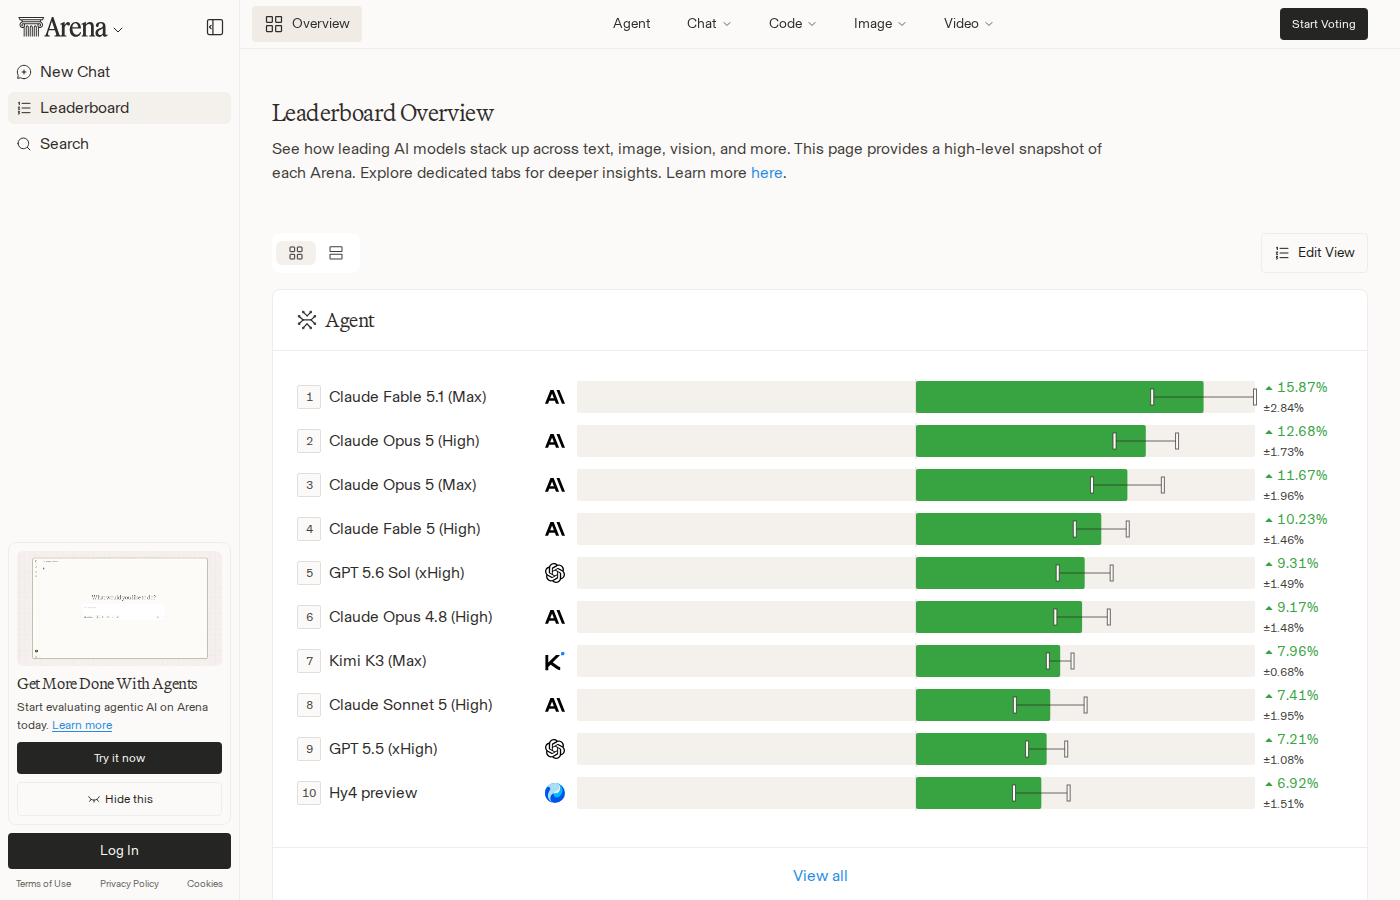Select Claude Fable 5.1 (Max) model name

408,397
